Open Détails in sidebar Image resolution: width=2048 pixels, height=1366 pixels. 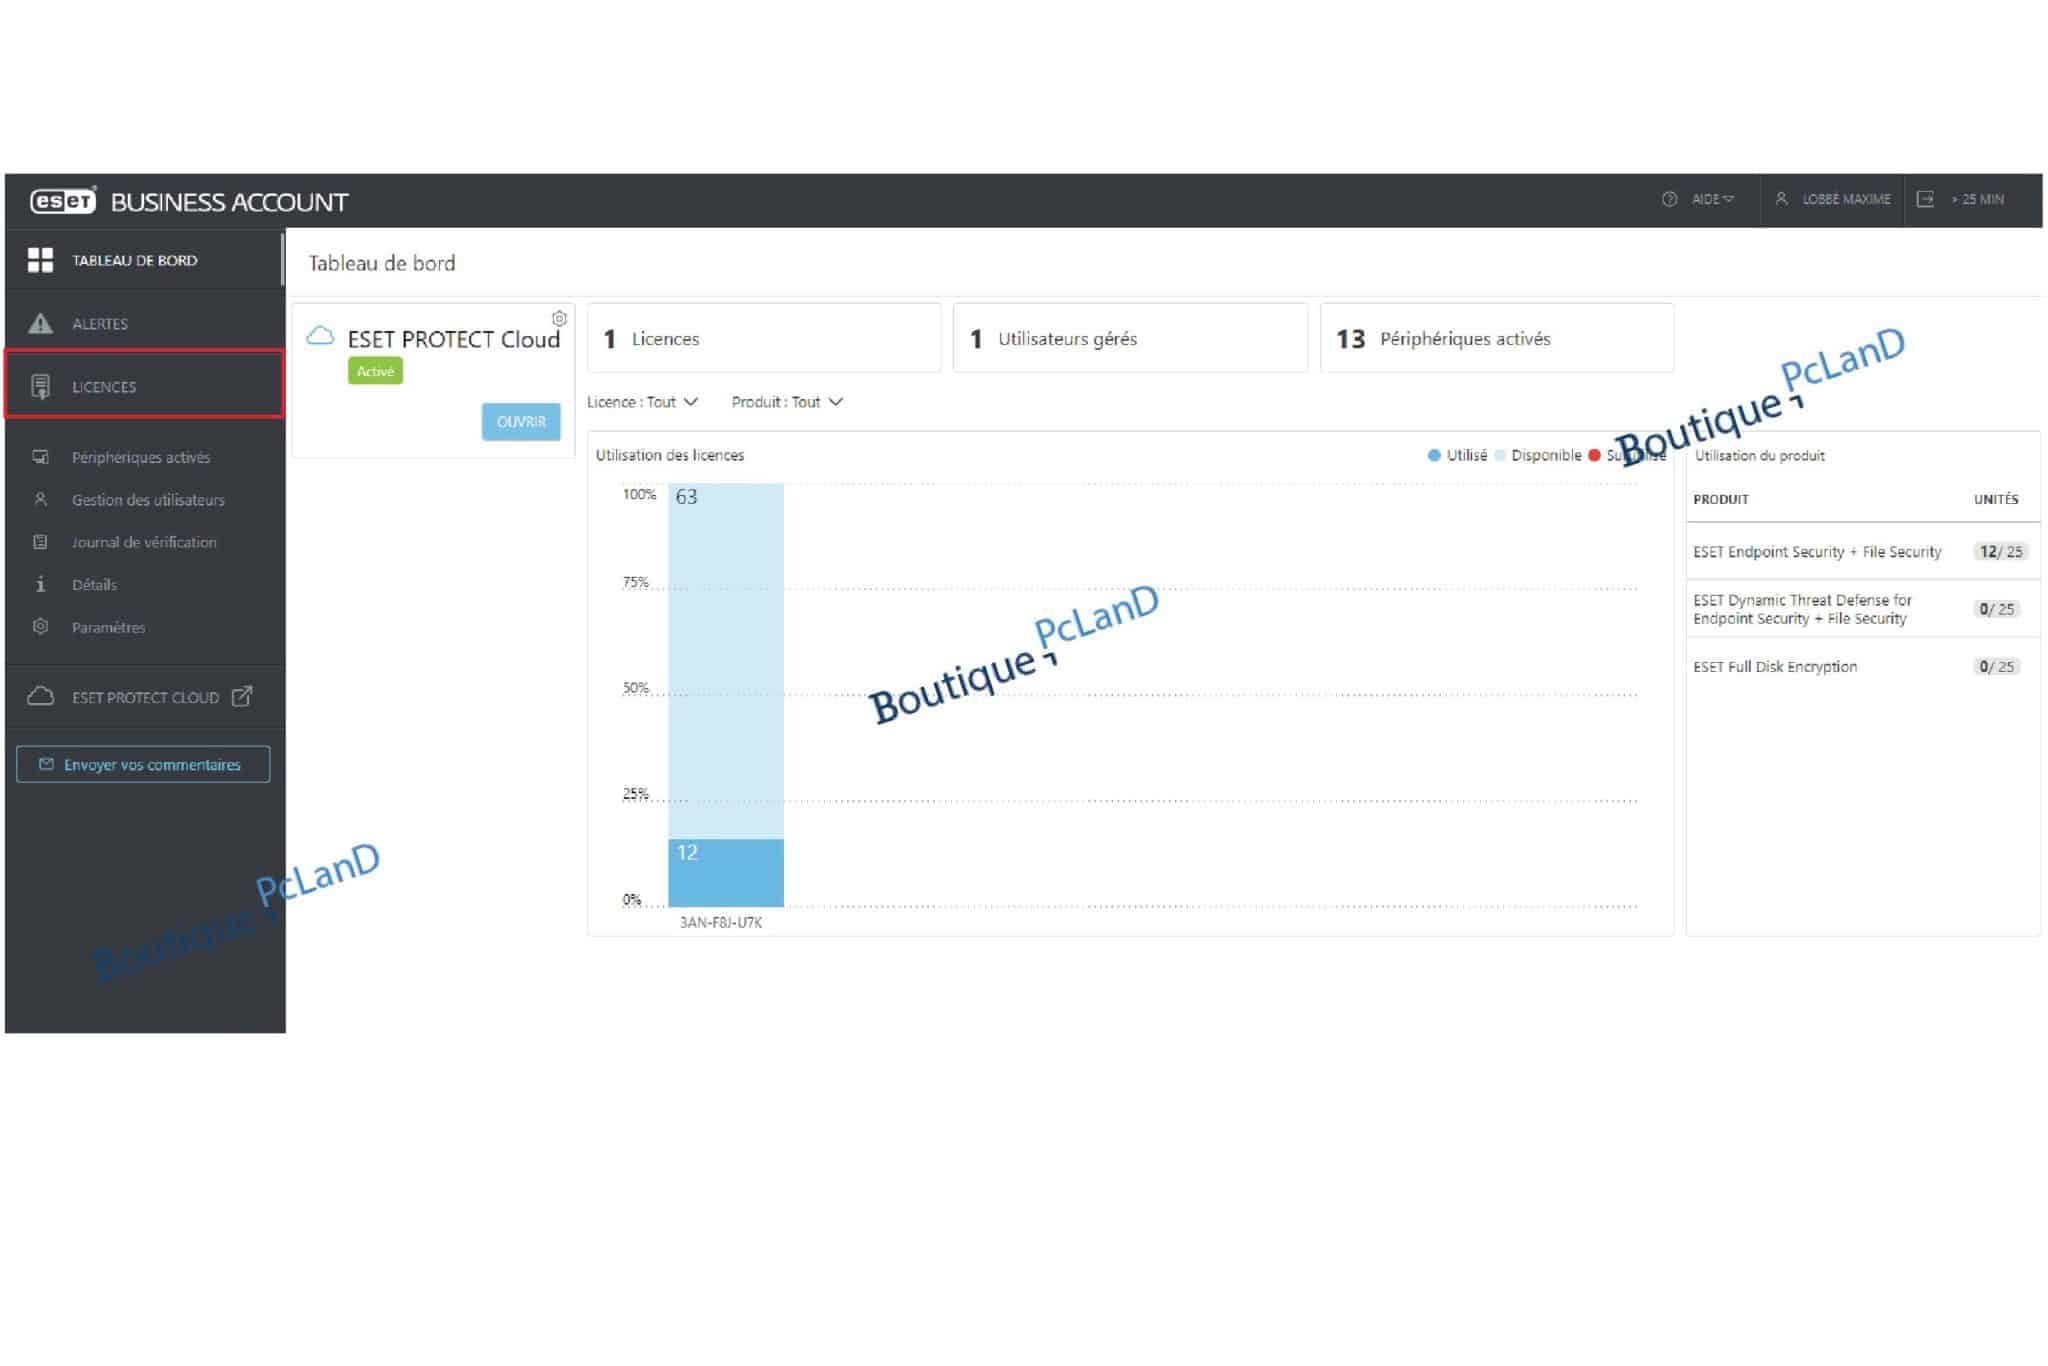pos(94,584)
